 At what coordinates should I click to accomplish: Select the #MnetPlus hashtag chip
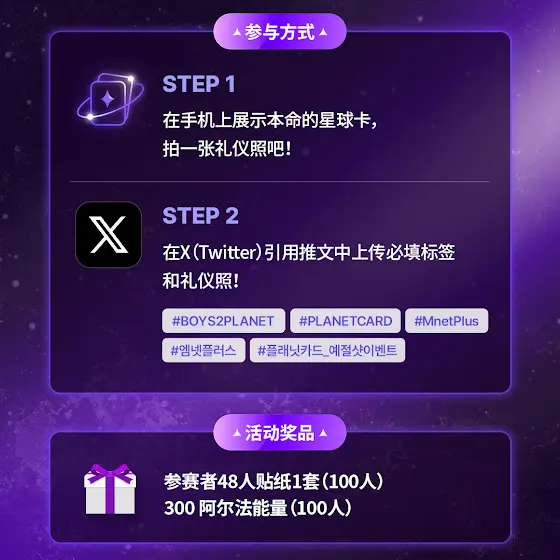446,321
